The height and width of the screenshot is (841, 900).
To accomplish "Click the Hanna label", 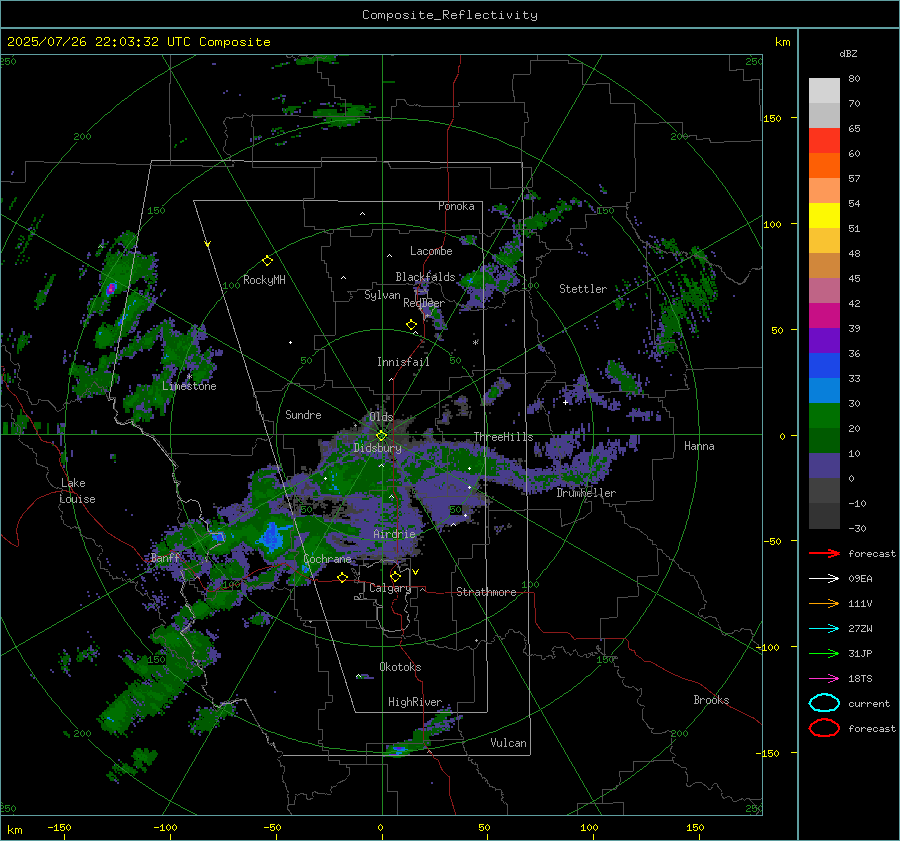I will pos(699,445).
